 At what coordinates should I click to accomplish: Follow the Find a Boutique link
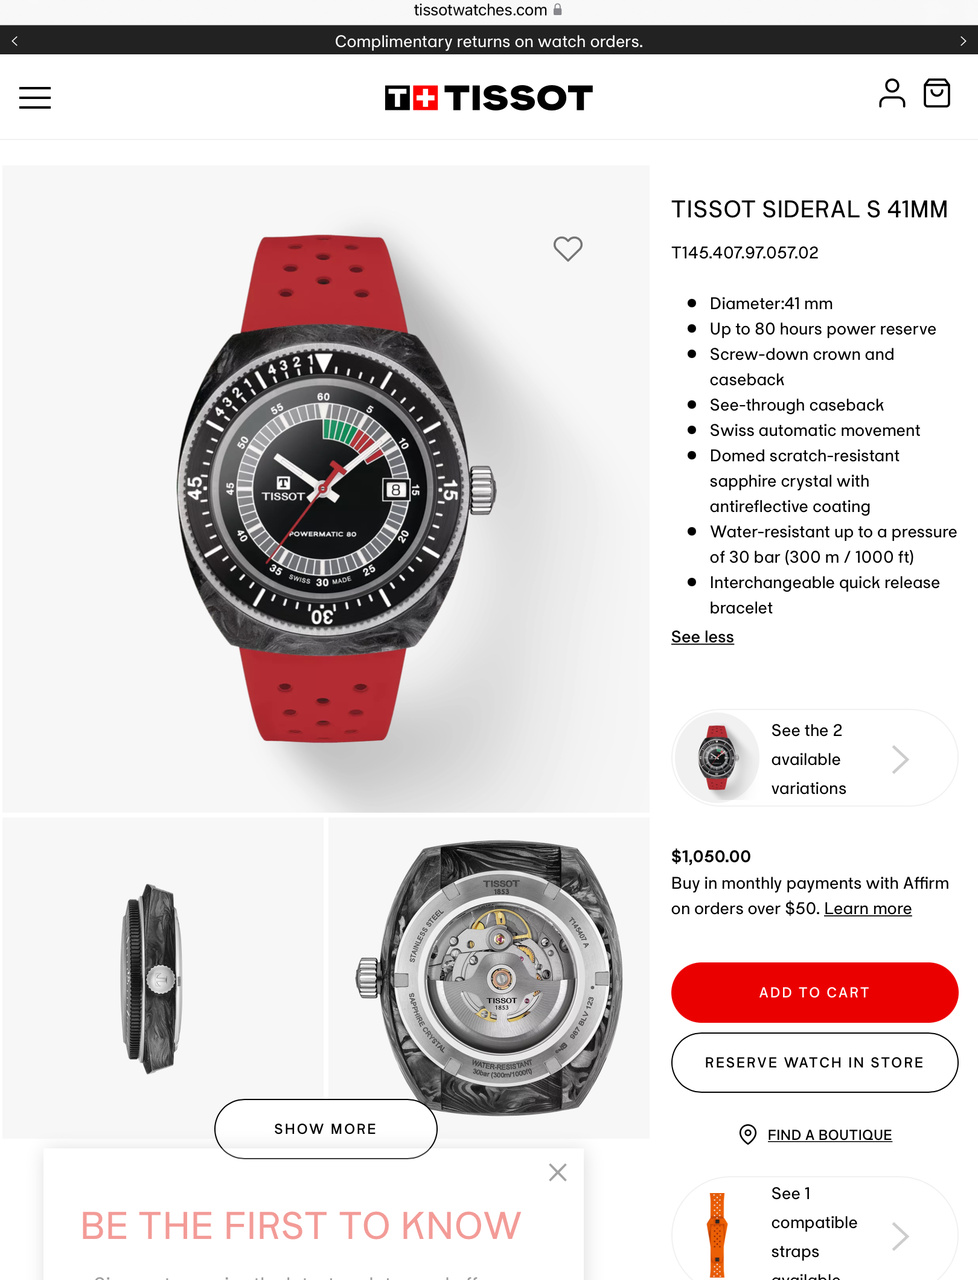(830, 1135)
